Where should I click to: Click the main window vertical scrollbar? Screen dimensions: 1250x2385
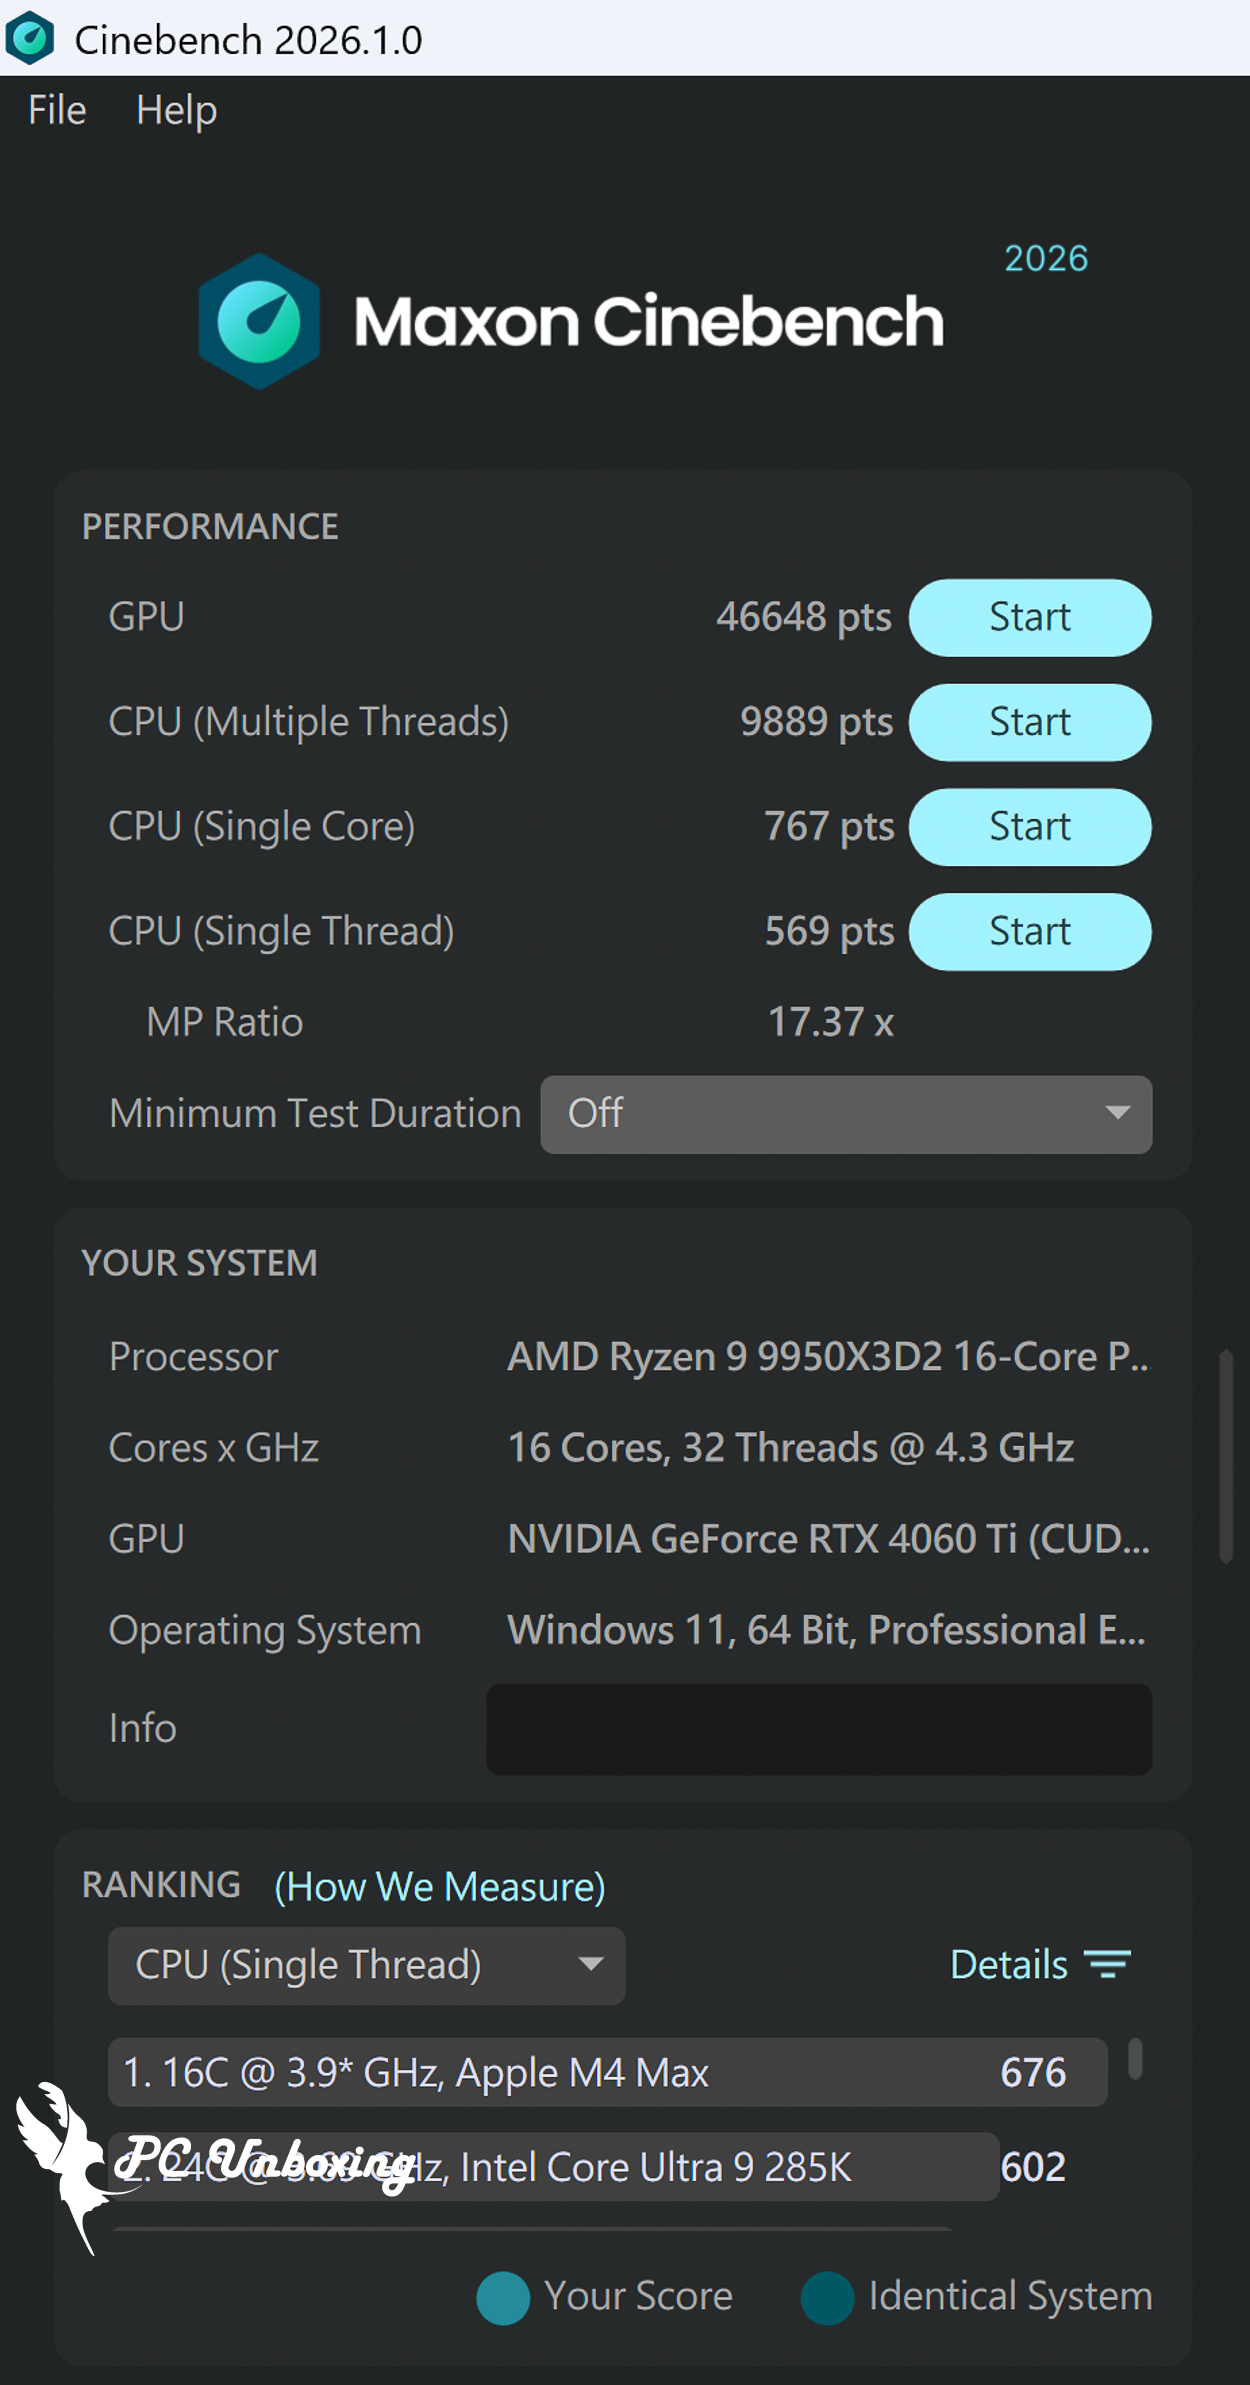(x=1226, y=1456)
